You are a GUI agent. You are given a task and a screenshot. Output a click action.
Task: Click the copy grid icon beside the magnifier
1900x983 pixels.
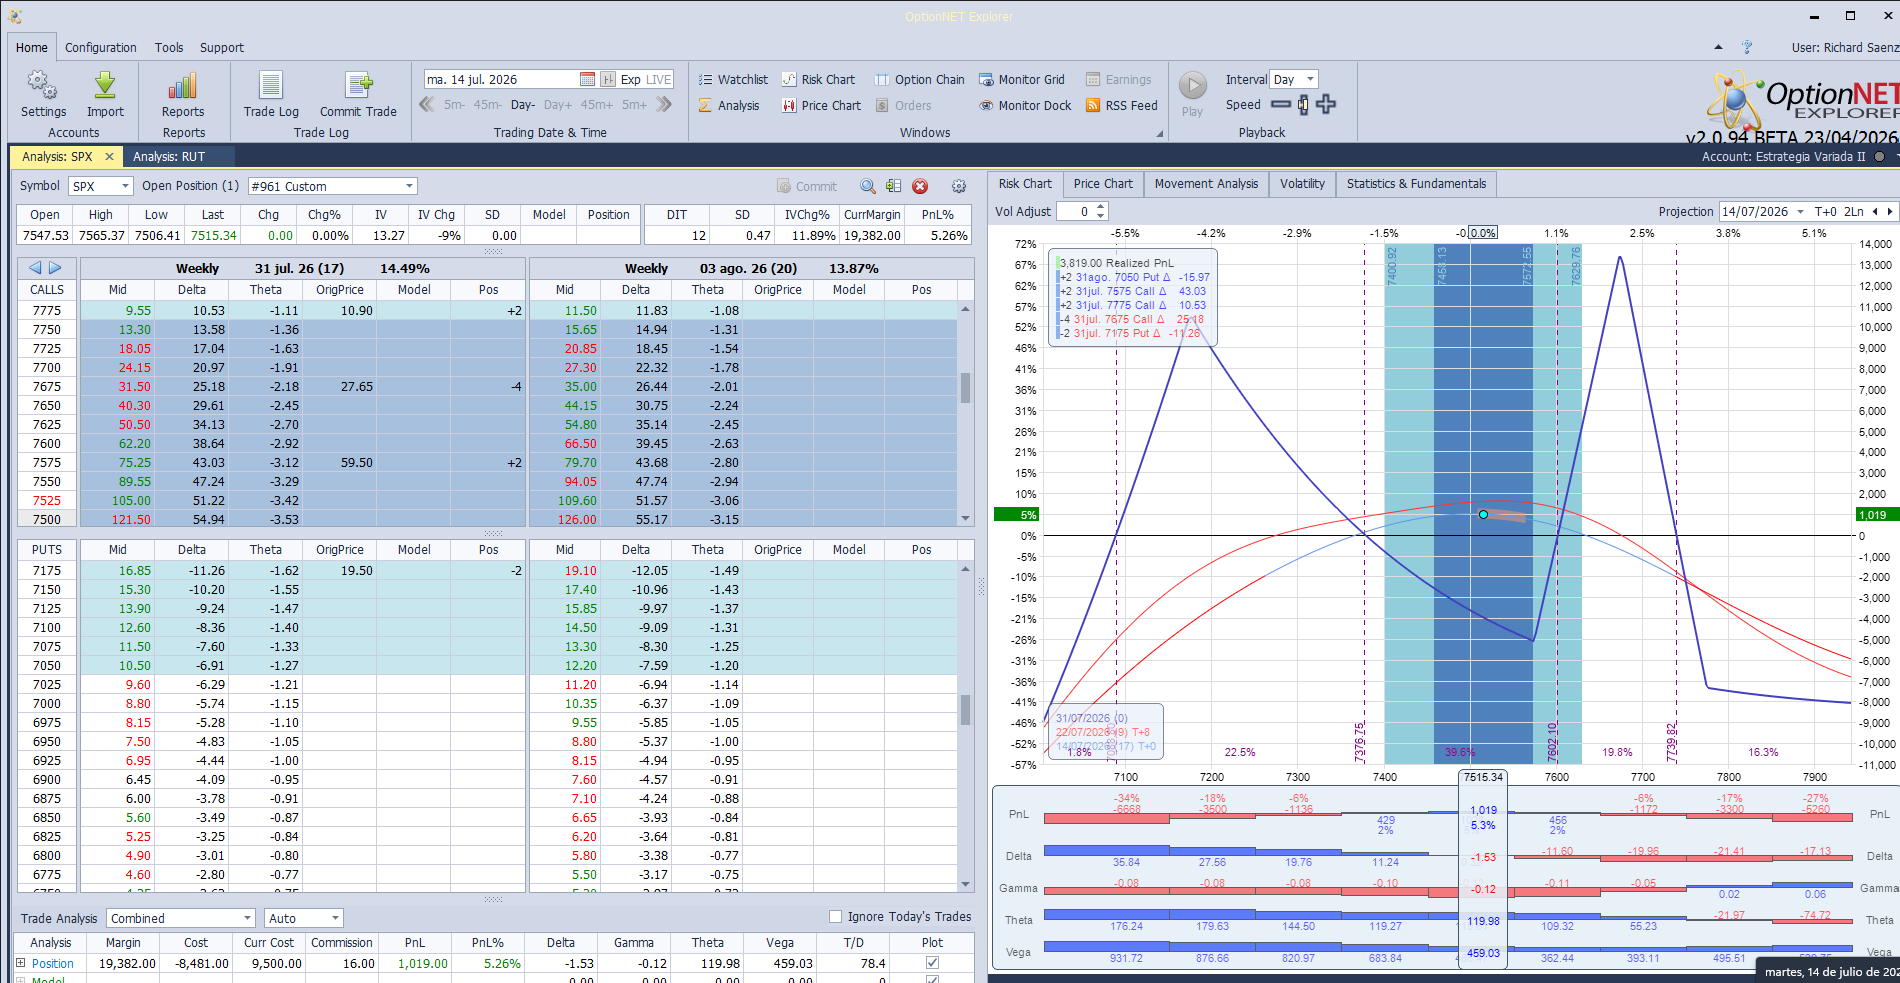coord(893,187)
